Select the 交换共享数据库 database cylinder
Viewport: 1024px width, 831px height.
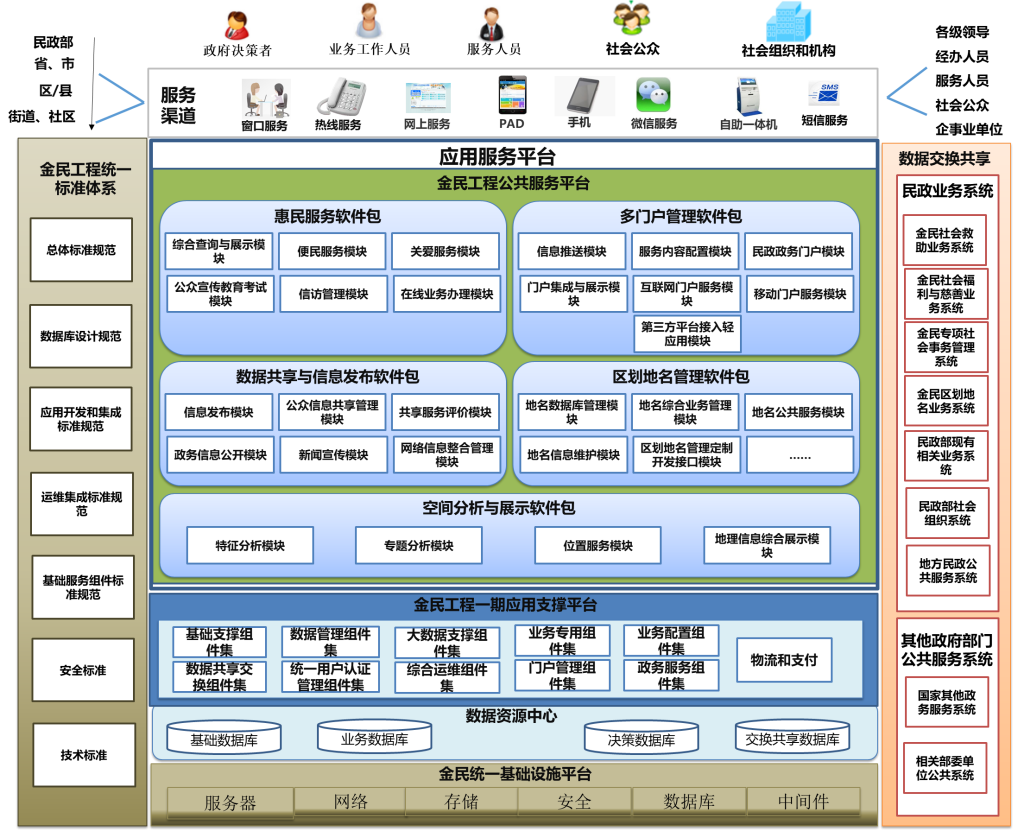point(791,738)
